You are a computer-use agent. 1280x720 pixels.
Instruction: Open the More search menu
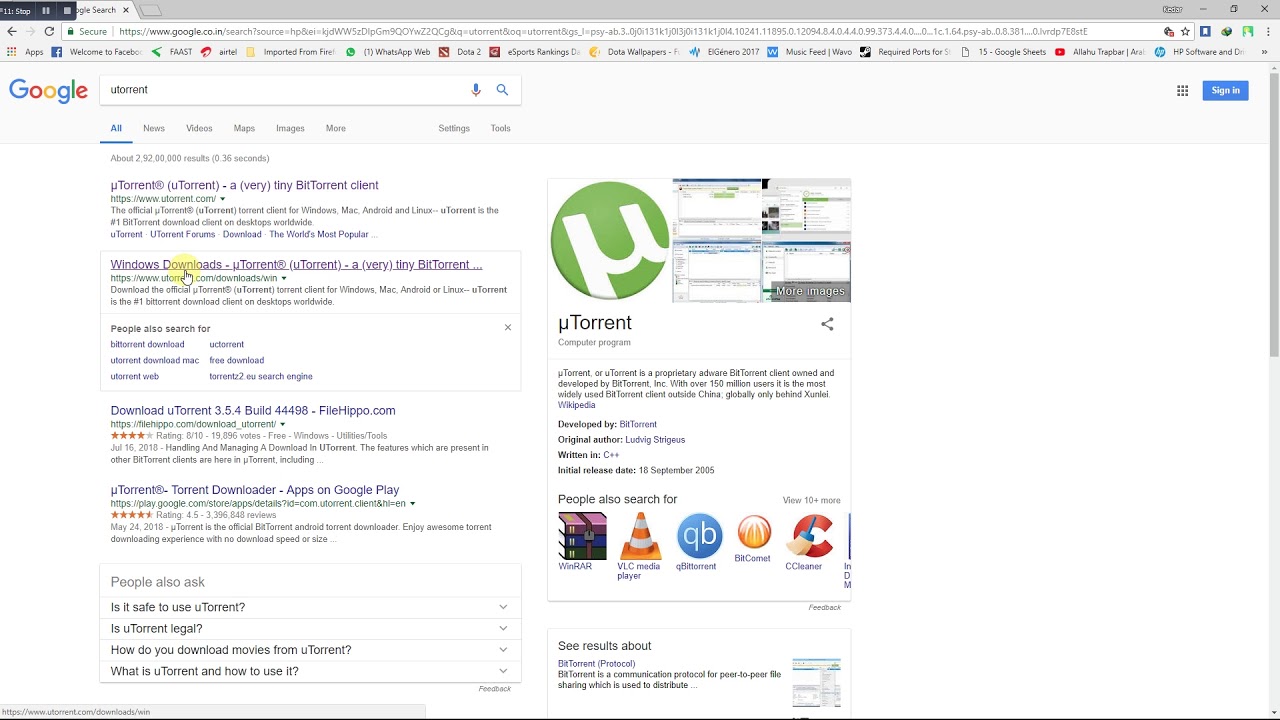335,128
